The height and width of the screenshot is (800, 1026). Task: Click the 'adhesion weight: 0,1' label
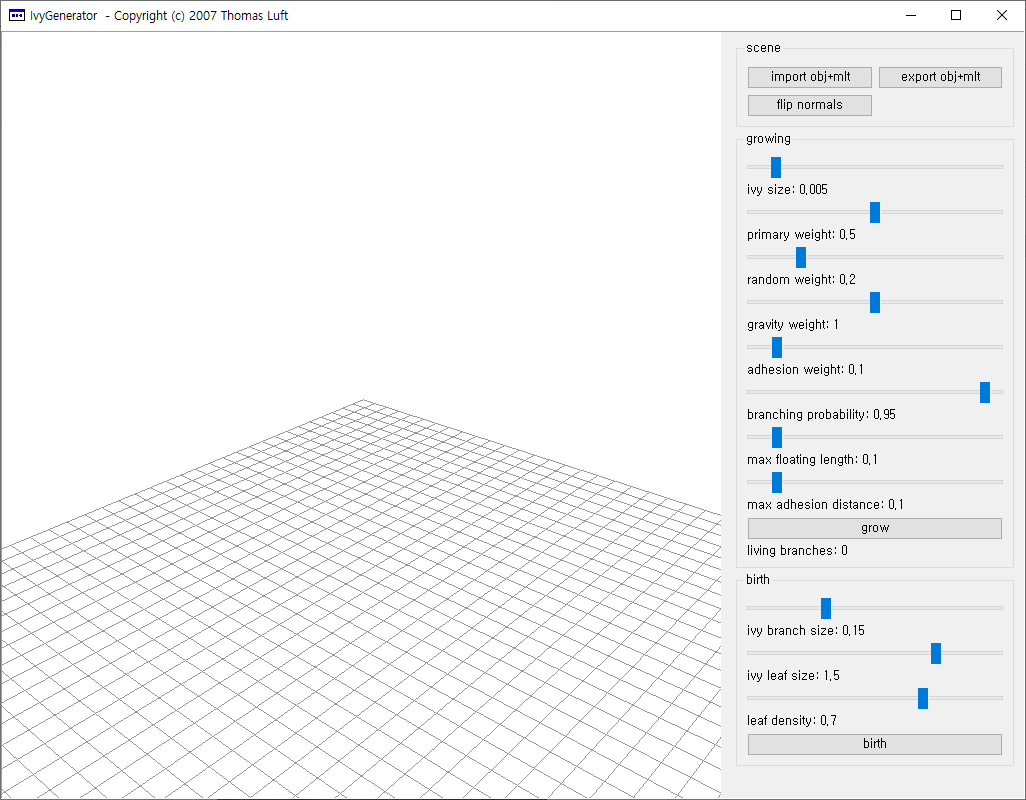pyautogui.click(x=805, y=370)
